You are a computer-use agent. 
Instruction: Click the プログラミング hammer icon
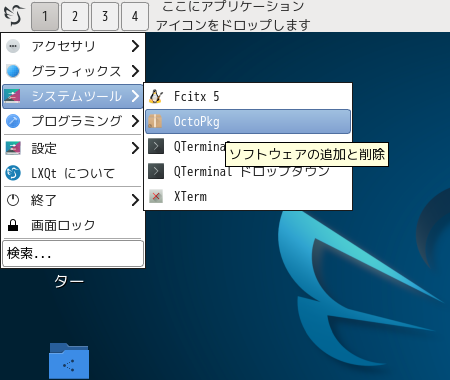pyautogui.click(x=13, y=121)
